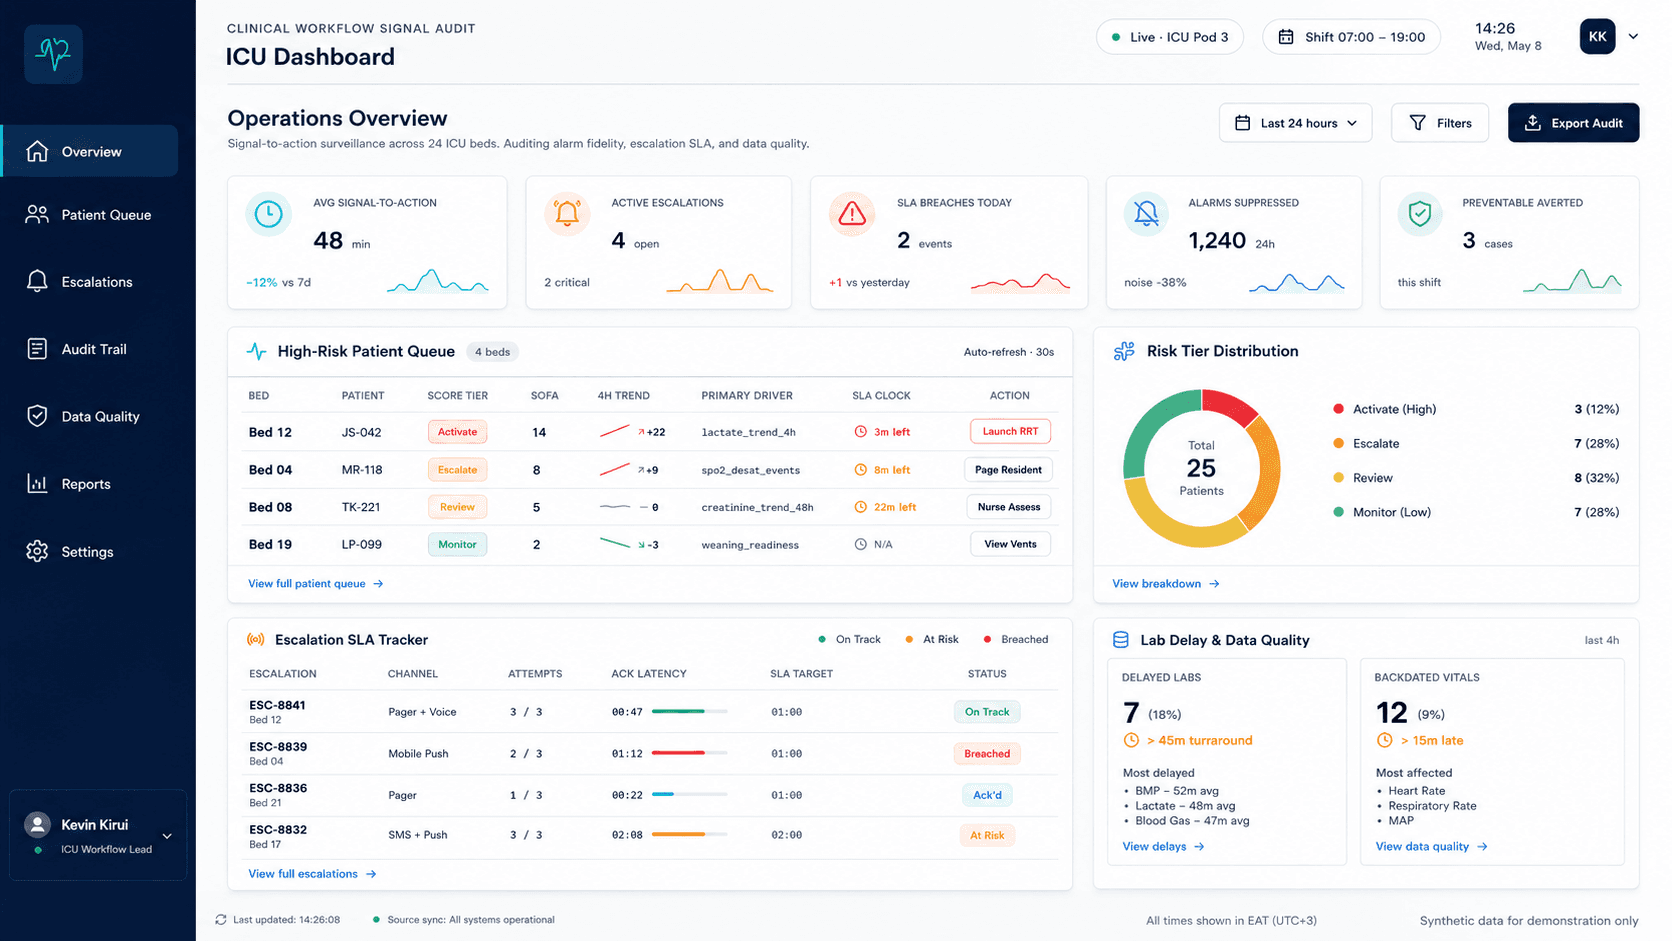The image size is (1672, 941).
Task: Open the View delays link
Action: [1164, 847]
